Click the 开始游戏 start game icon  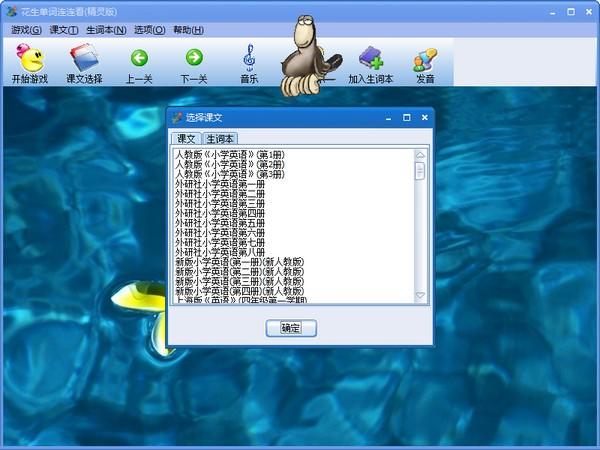click(29, 63)
